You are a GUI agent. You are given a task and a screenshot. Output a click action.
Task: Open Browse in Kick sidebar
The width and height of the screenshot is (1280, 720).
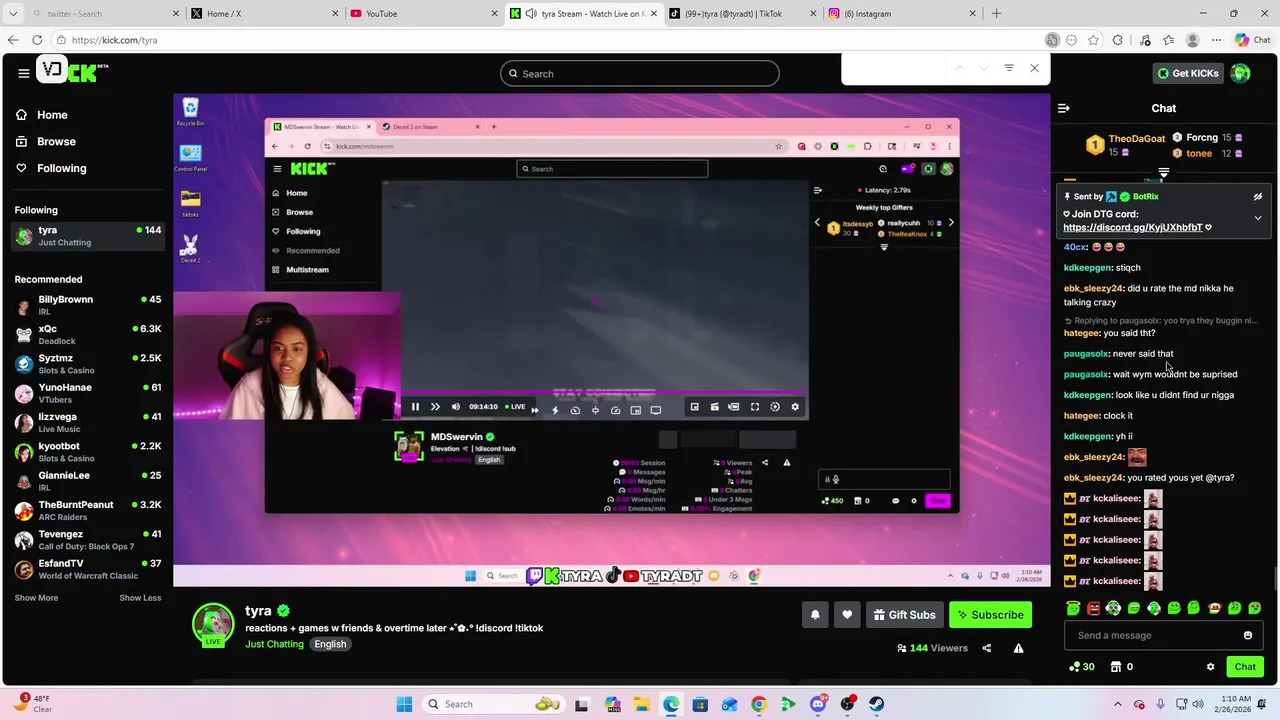pyautogui.click(x=56, y=142)
